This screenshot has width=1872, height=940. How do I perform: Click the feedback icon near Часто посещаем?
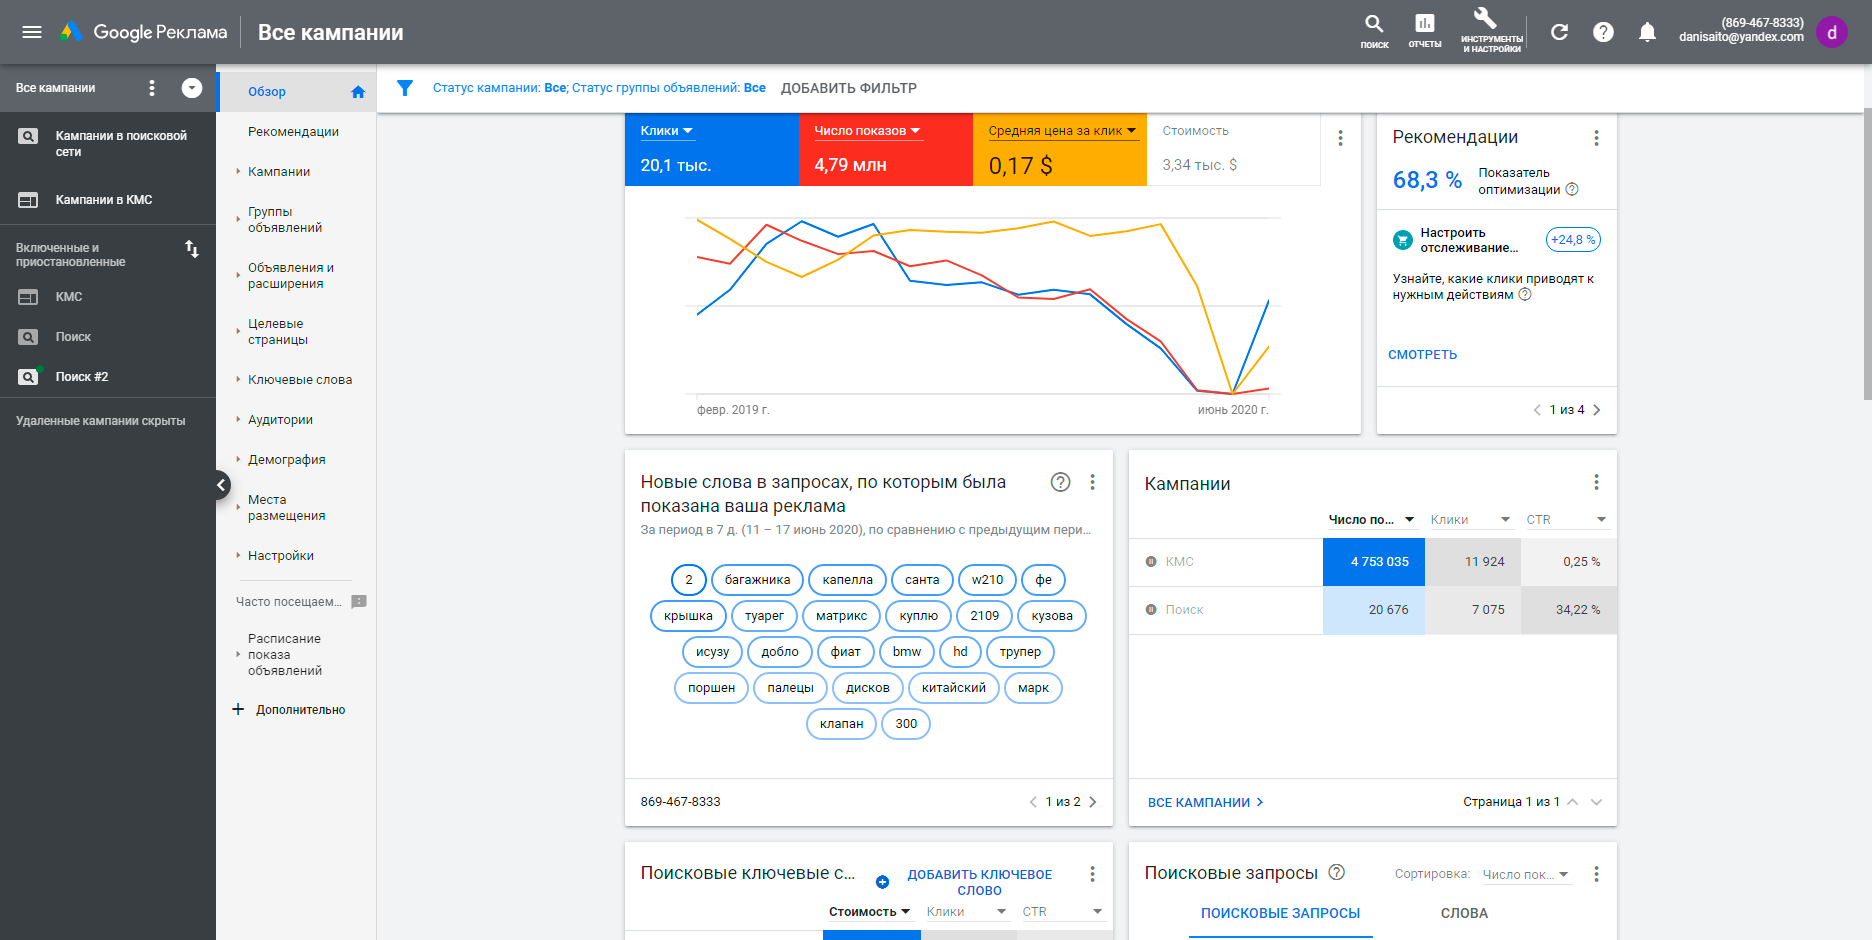360,601
